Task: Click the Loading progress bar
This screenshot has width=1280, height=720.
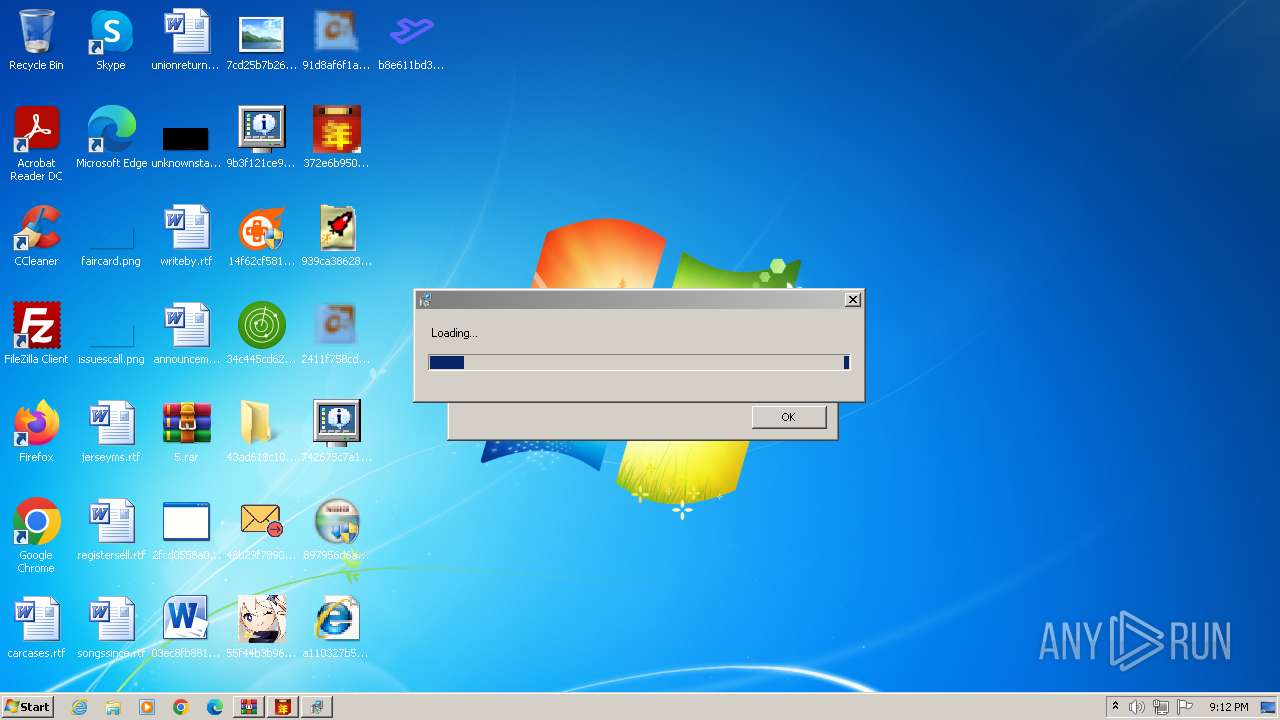Action: [x=639, y=362]
